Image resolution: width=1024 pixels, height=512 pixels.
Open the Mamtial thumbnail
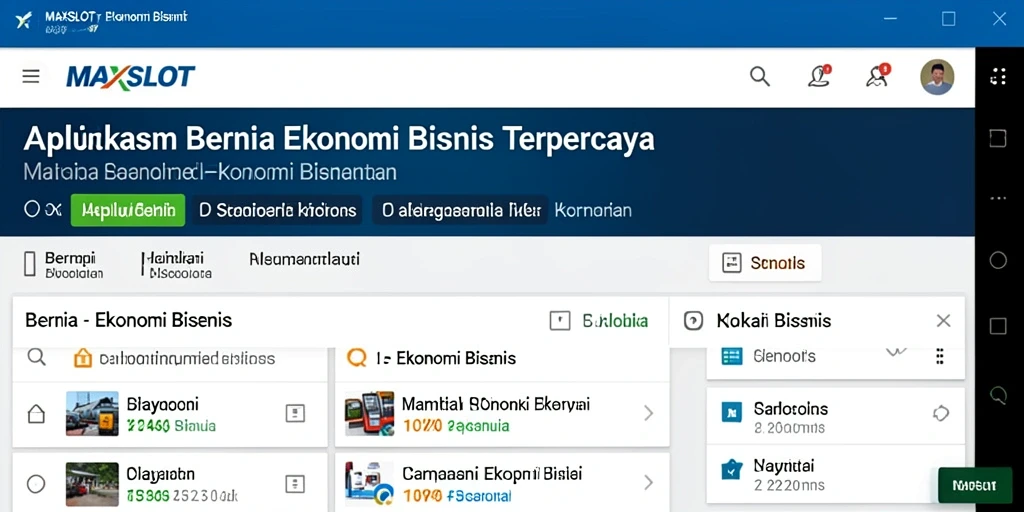pyautogui.click(x=369, y=413)
